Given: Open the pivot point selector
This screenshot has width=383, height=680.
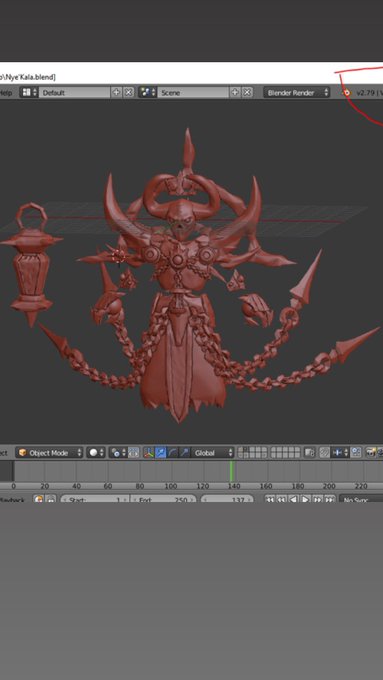Looking at the screenshot, I should coord(118,453).
